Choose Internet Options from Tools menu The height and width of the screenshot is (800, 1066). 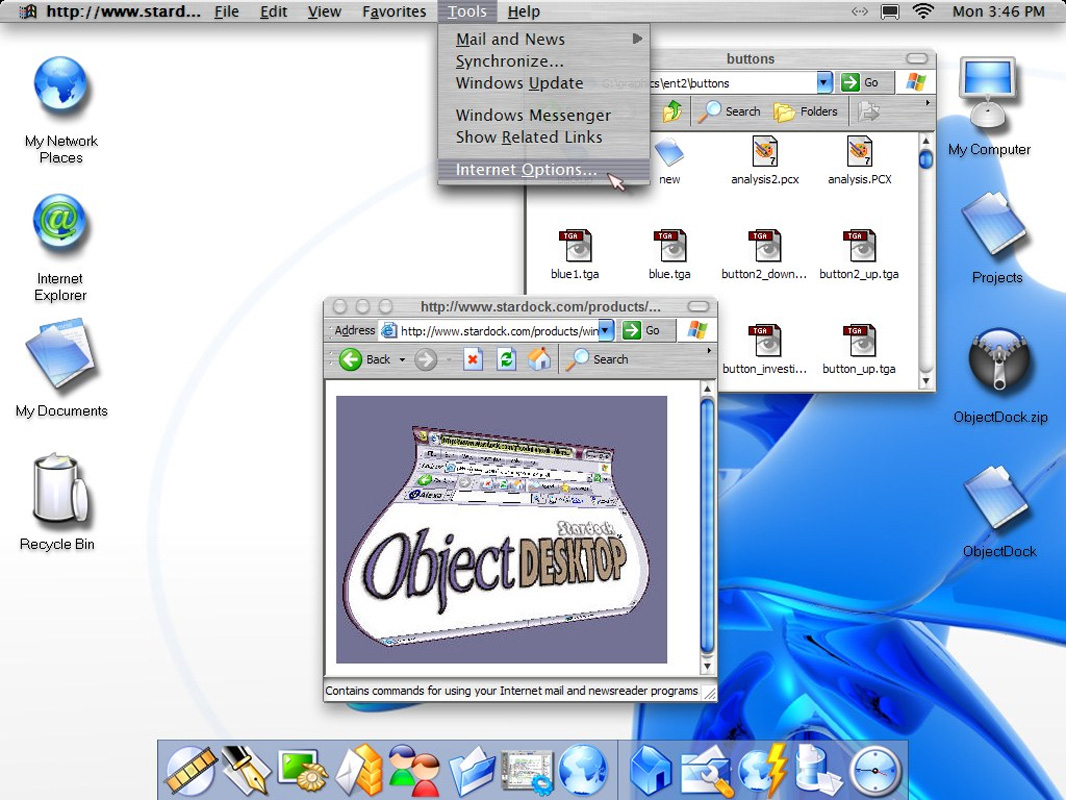(526, 170)
